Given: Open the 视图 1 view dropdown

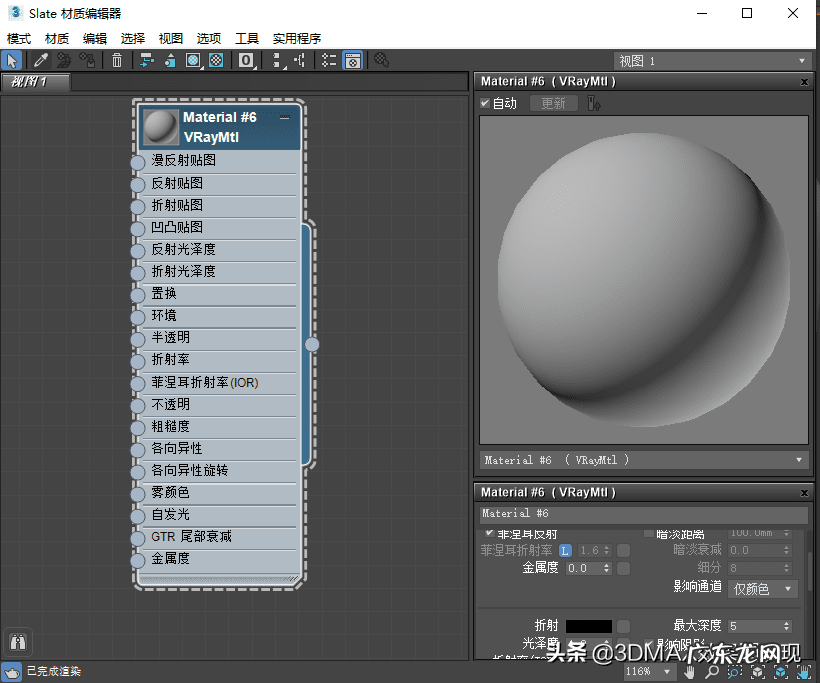Looking at the screenshot, I should 711,61.
